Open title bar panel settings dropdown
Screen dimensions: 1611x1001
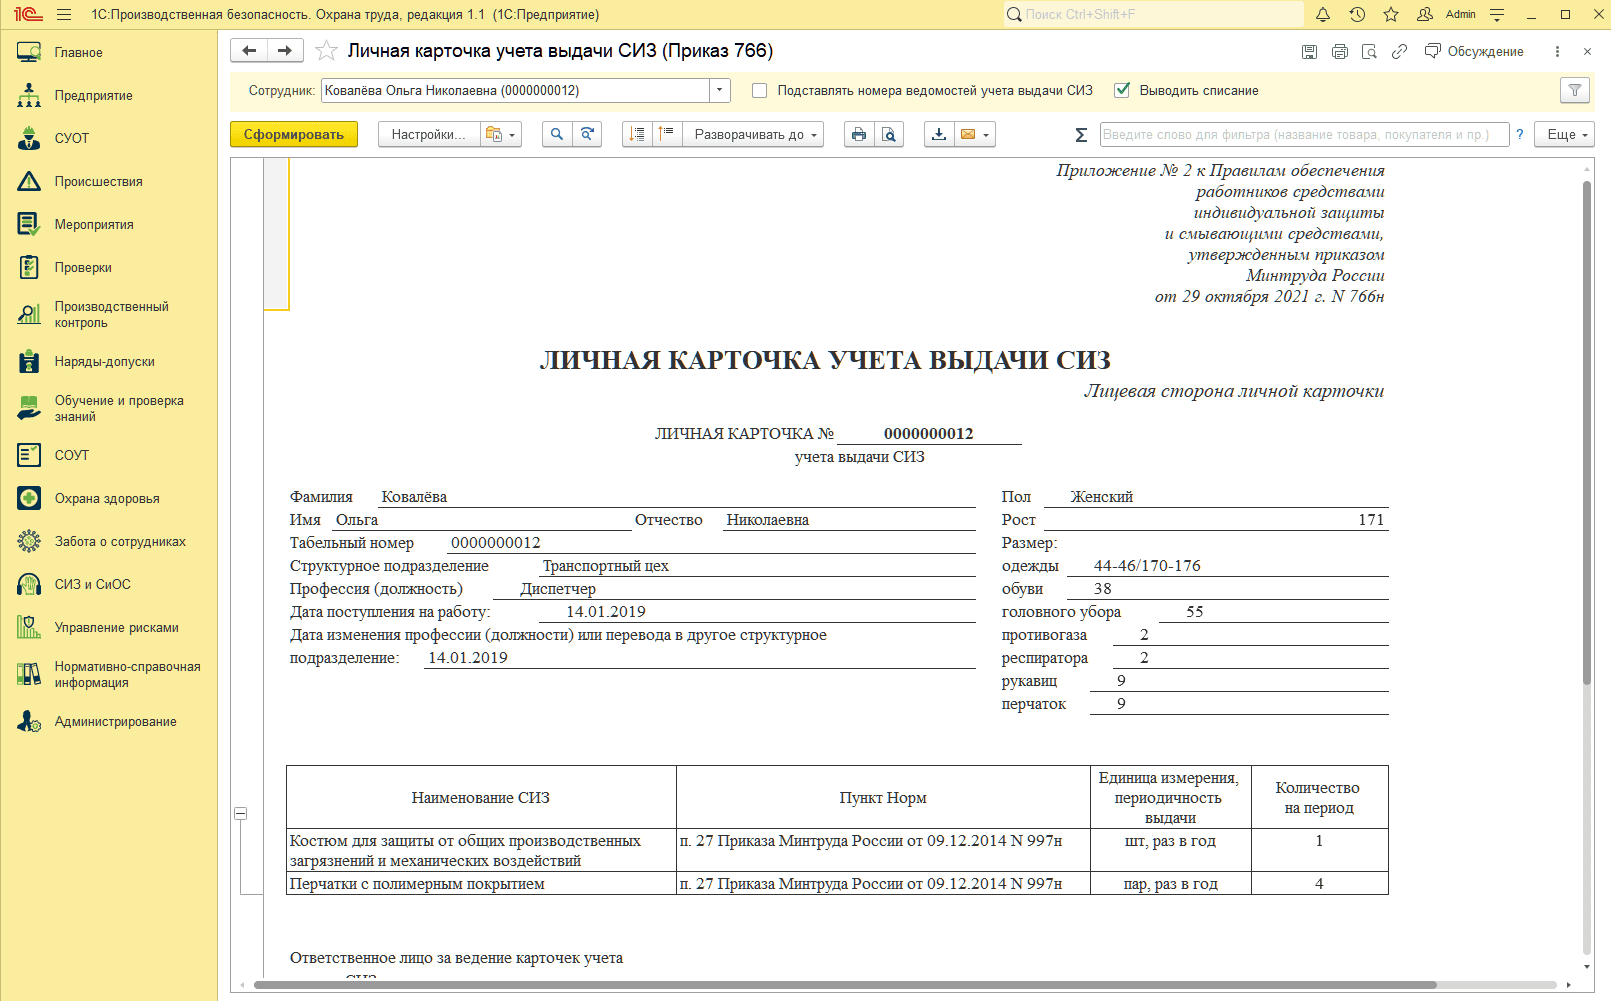[x=1497, y=15]
